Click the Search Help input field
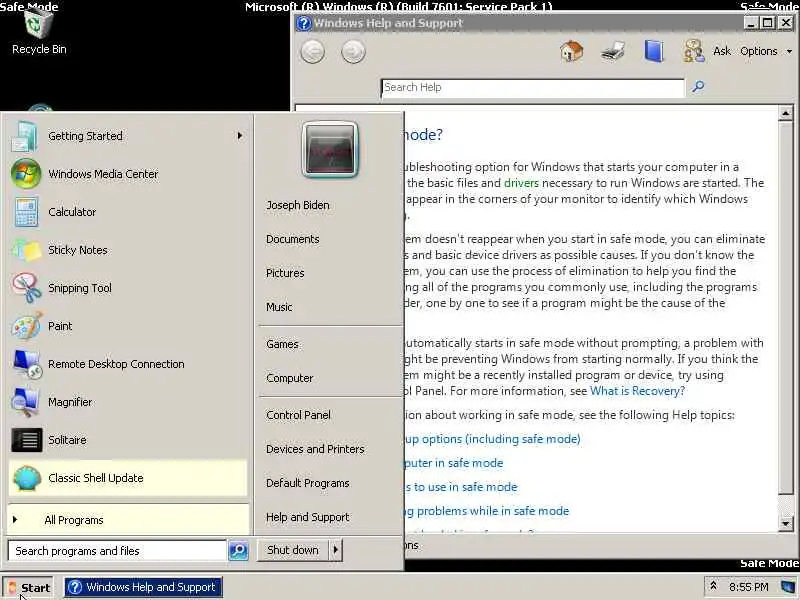 click(533, 87)
